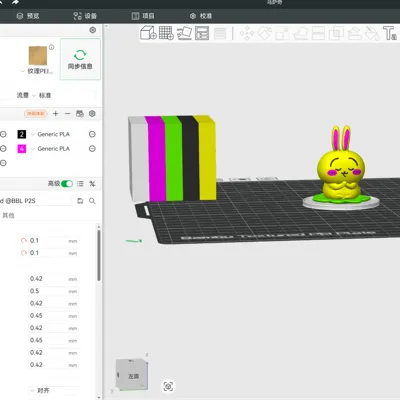Edit the filament 2 Generic PLA preset
The image size is (400, 400).
[92, 134]
